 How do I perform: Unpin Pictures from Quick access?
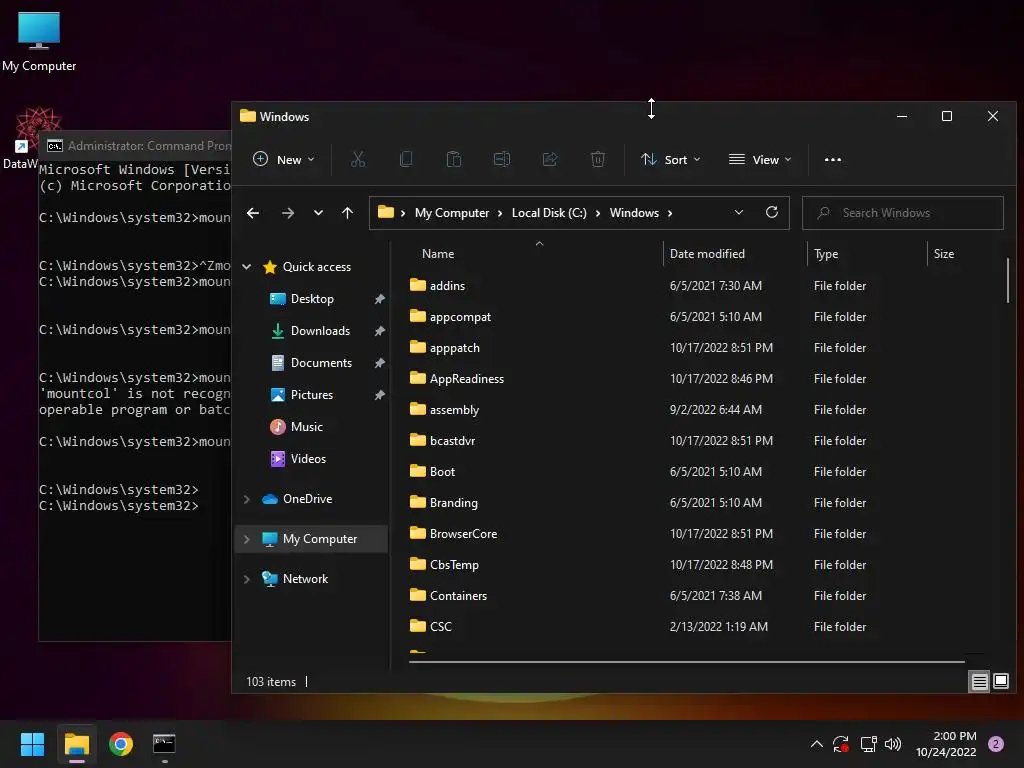click(379, 395)
